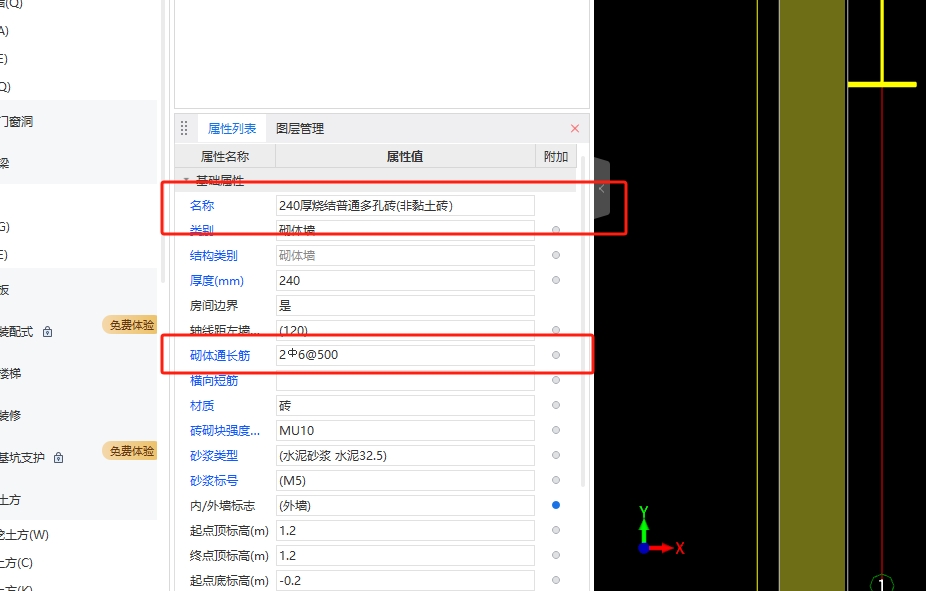Click the 属性名称 column header
Screen dimensions: 926x591
(225, 156)
